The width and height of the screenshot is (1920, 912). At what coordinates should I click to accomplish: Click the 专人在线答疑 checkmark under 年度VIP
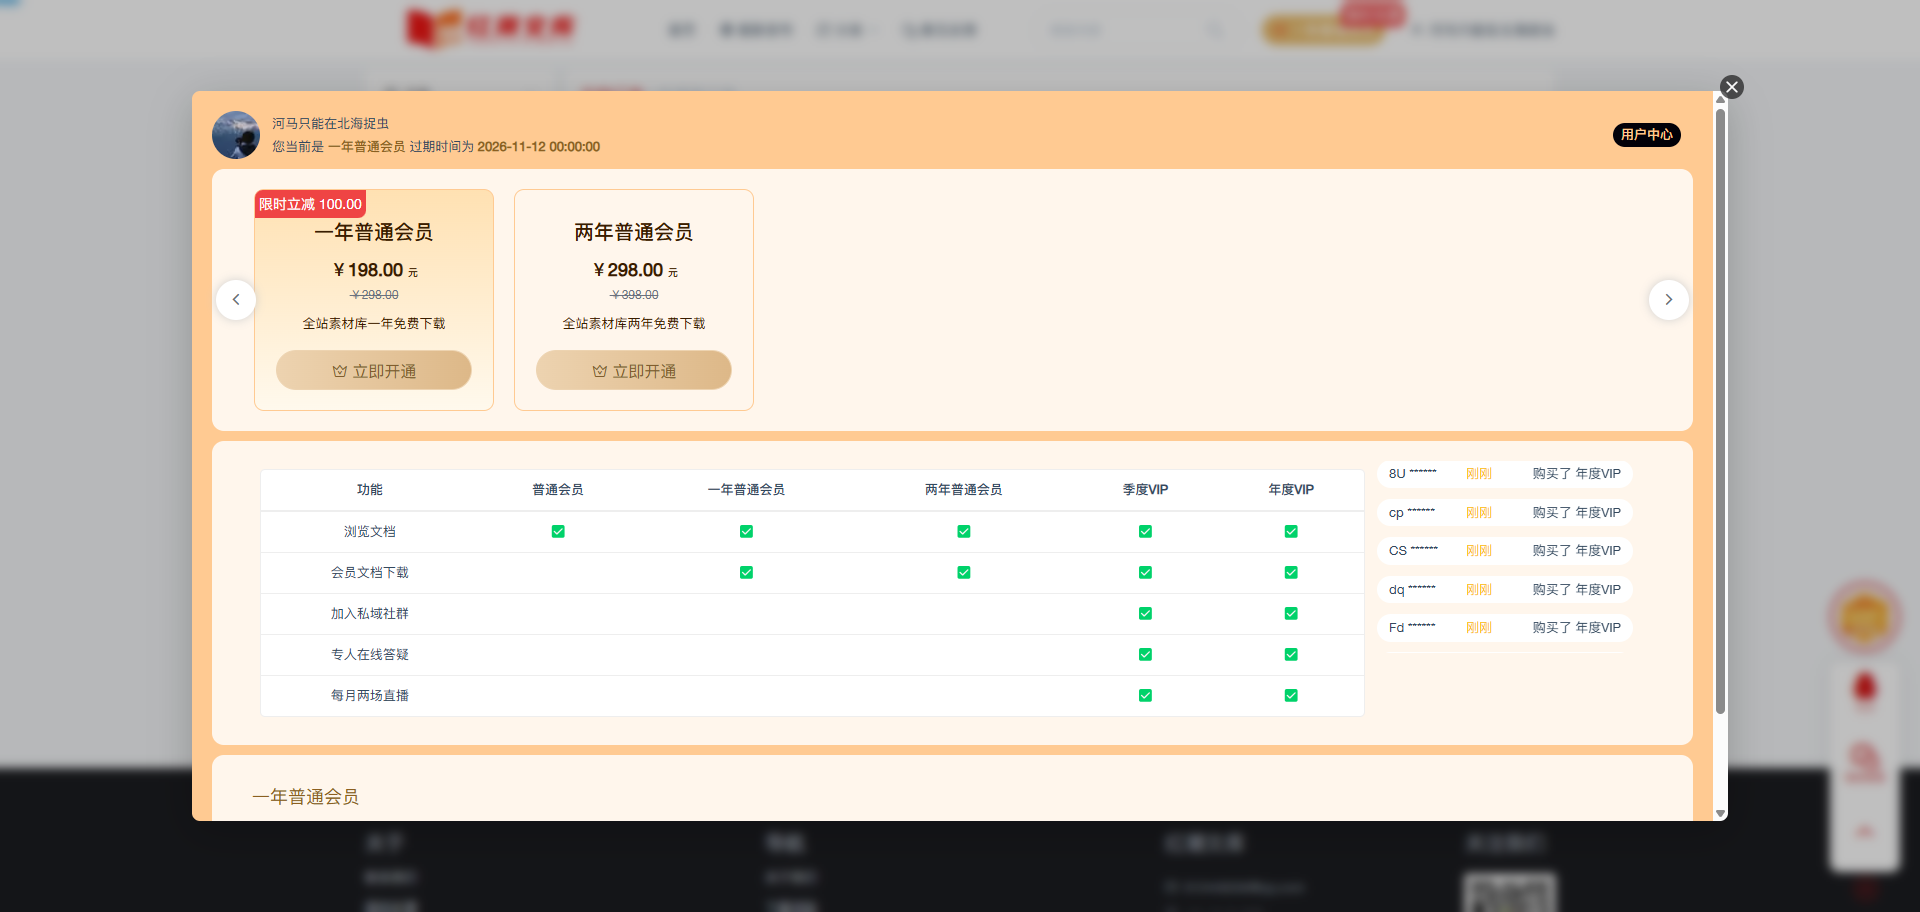(x=1291, y=655)
